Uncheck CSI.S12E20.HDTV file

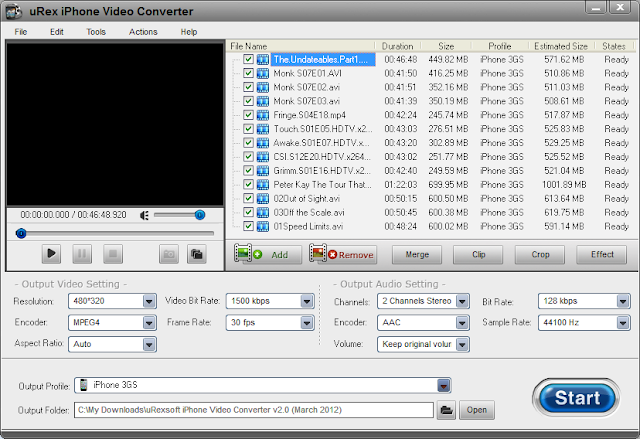click(248, 156)
